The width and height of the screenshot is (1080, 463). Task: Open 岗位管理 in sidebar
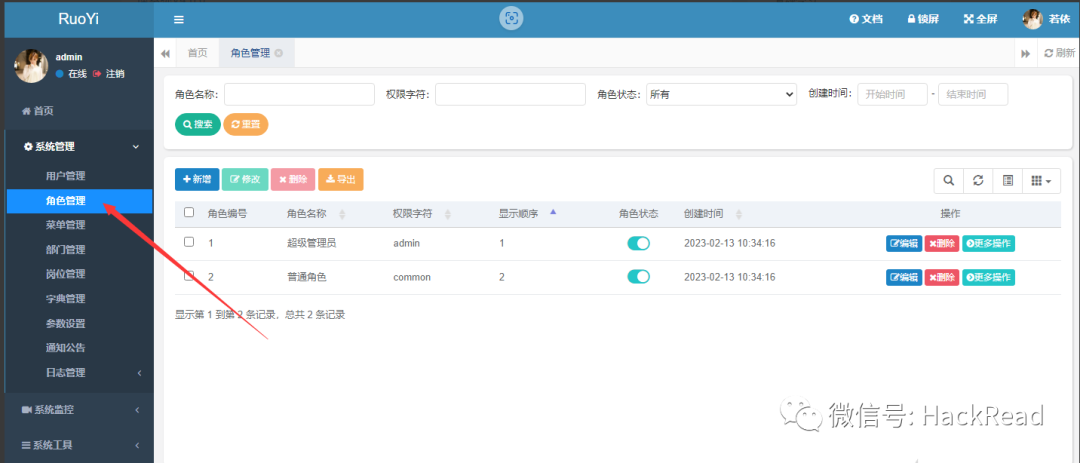click(x=65, y=274)
